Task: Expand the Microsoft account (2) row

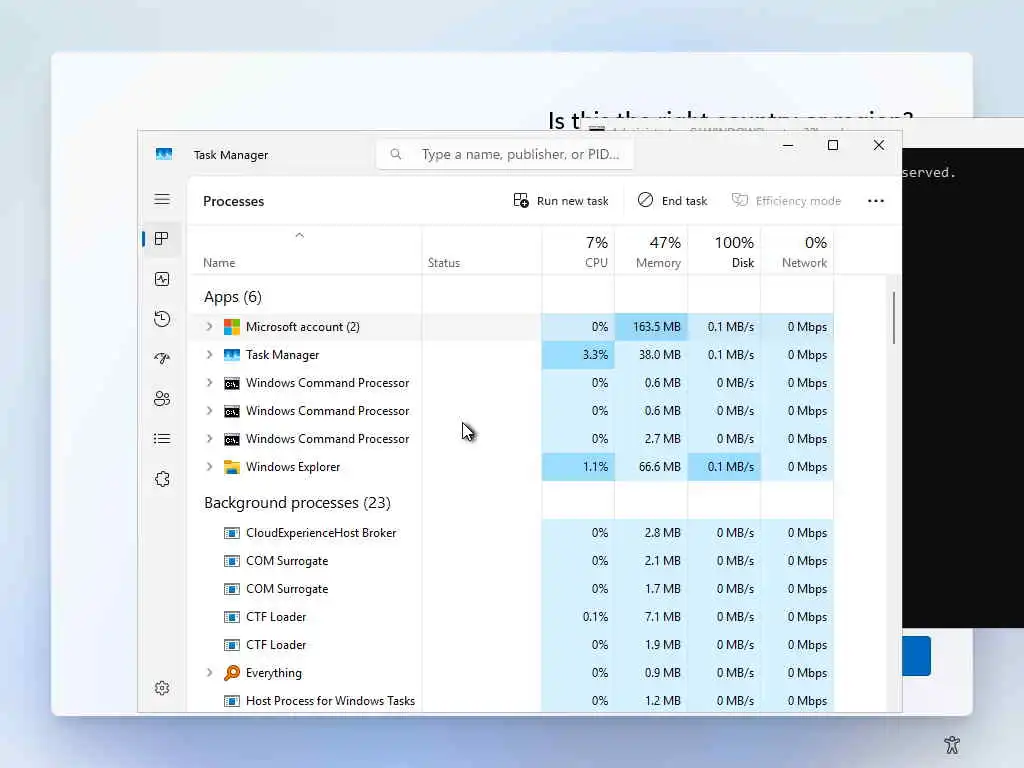Action: click(209, 327)
